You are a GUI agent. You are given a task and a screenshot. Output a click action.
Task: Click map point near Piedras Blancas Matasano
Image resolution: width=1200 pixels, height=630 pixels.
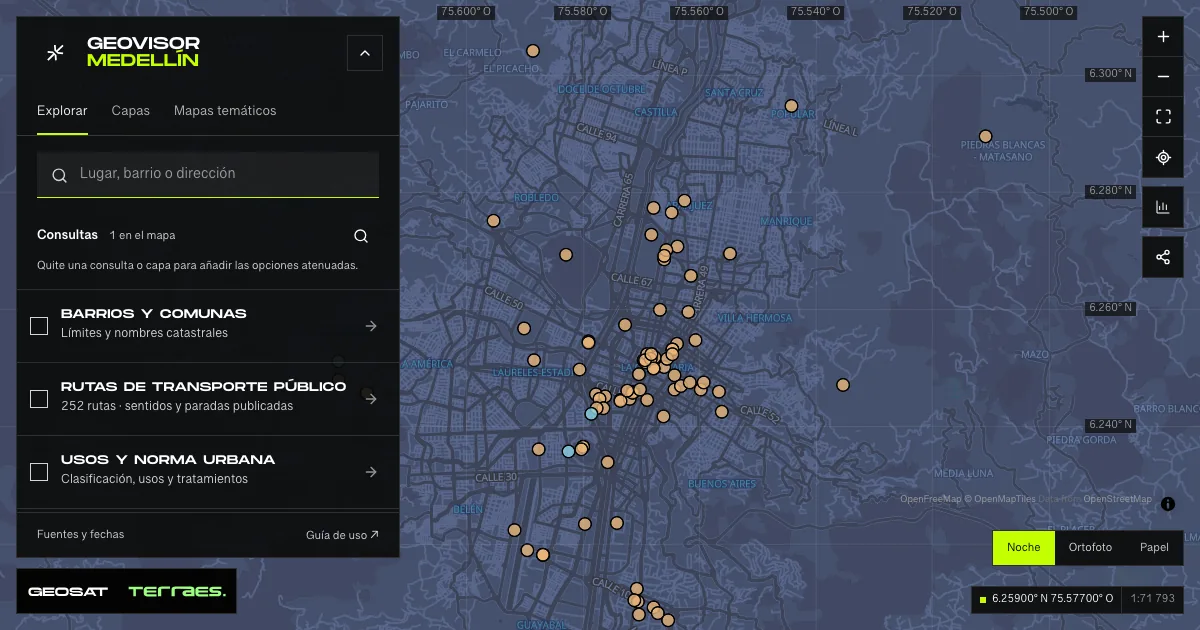(985, 136)
